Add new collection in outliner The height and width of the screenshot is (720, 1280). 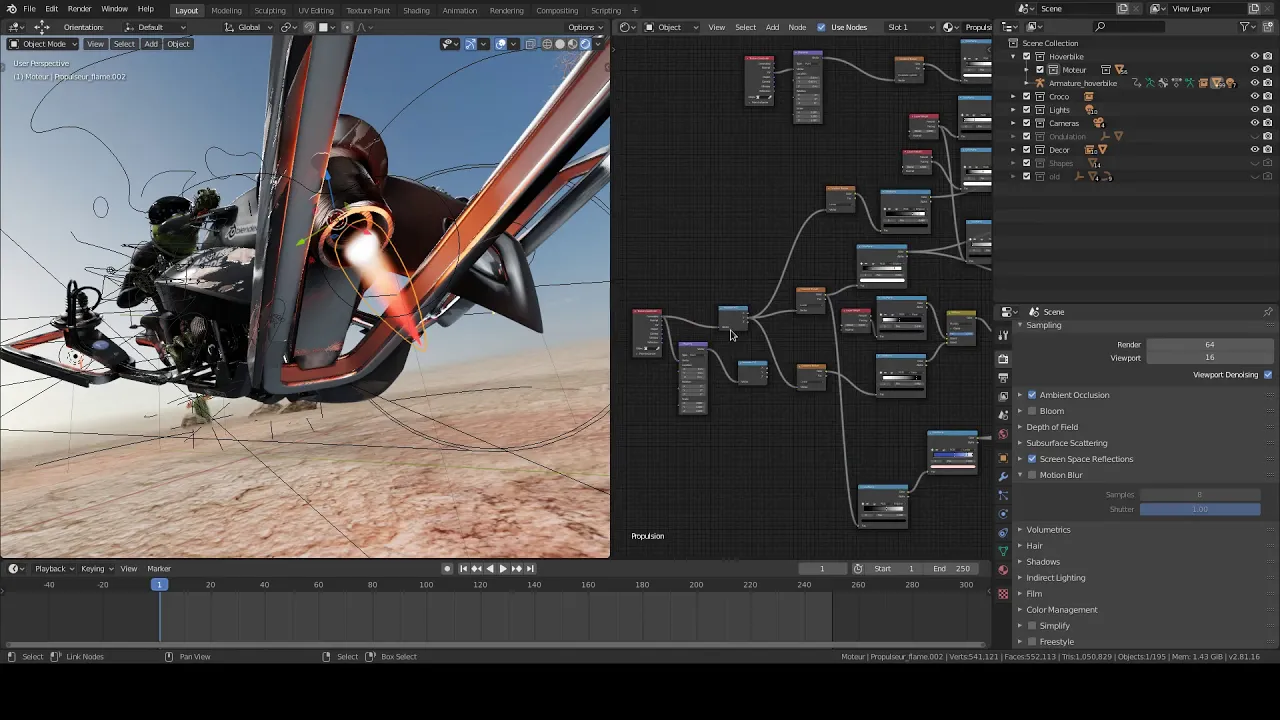pos(1268,27)
